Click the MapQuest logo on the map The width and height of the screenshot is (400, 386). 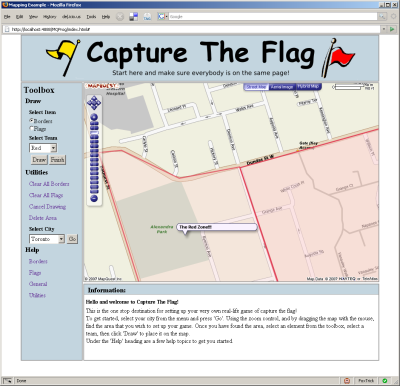point(101,86)
